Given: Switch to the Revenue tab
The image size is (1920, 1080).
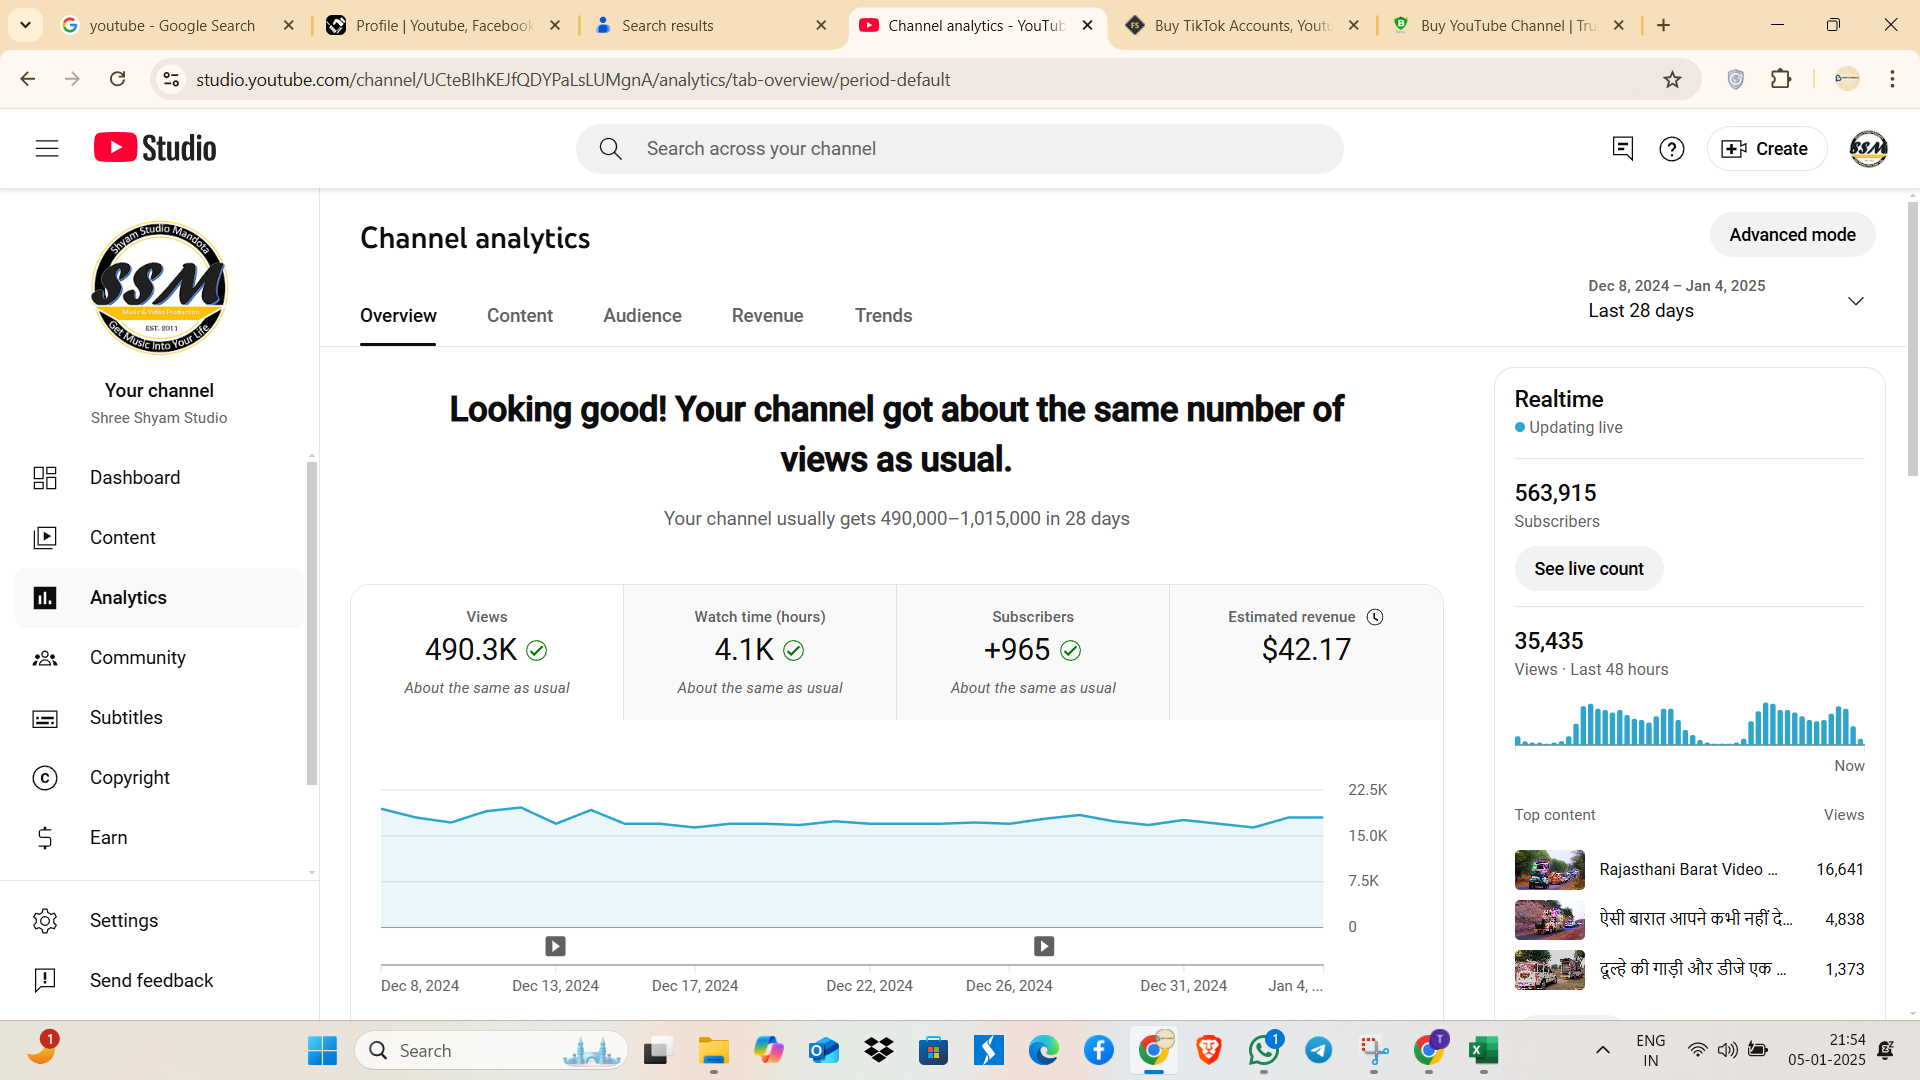Looking at the screenshot, I should pos(767,316).
